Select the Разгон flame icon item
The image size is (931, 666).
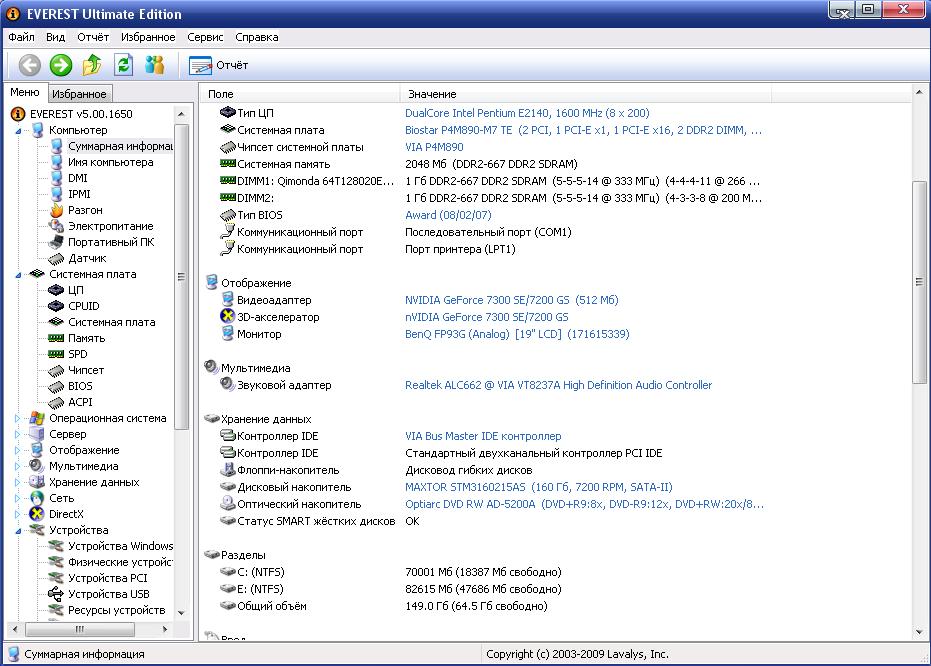57,210
